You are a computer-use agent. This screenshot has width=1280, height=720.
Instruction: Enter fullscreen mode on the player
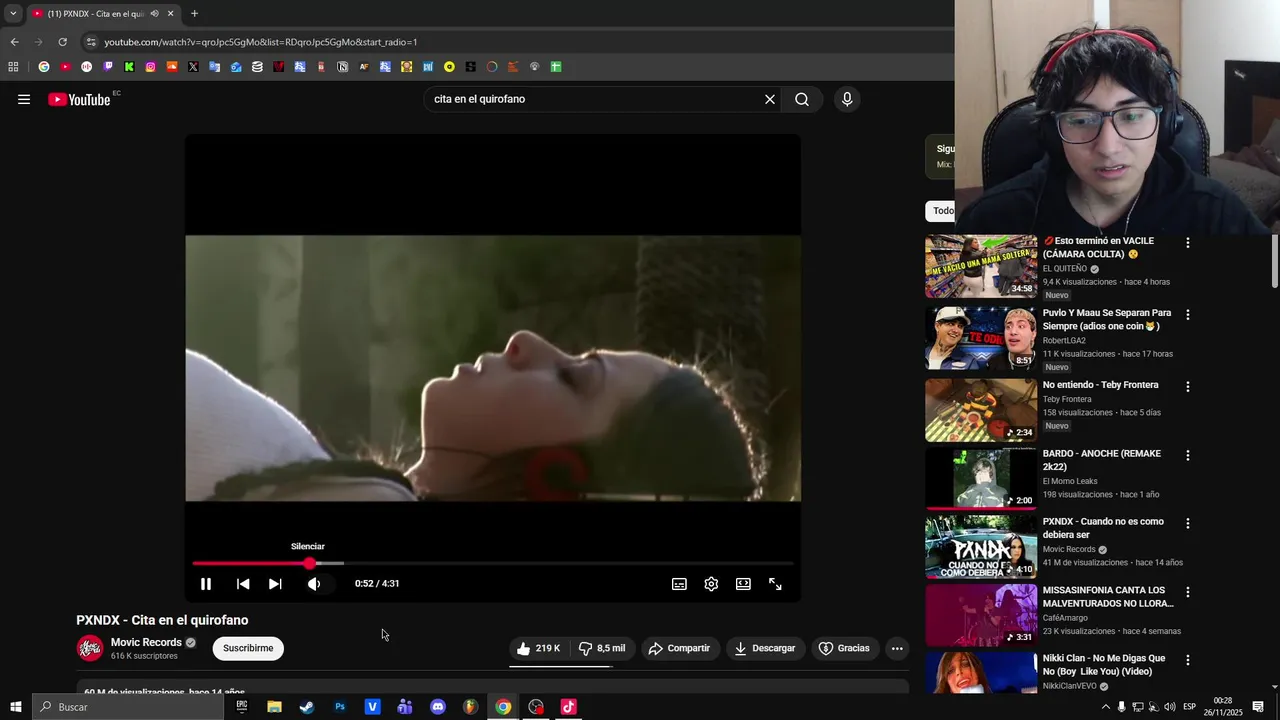point(775,584)
